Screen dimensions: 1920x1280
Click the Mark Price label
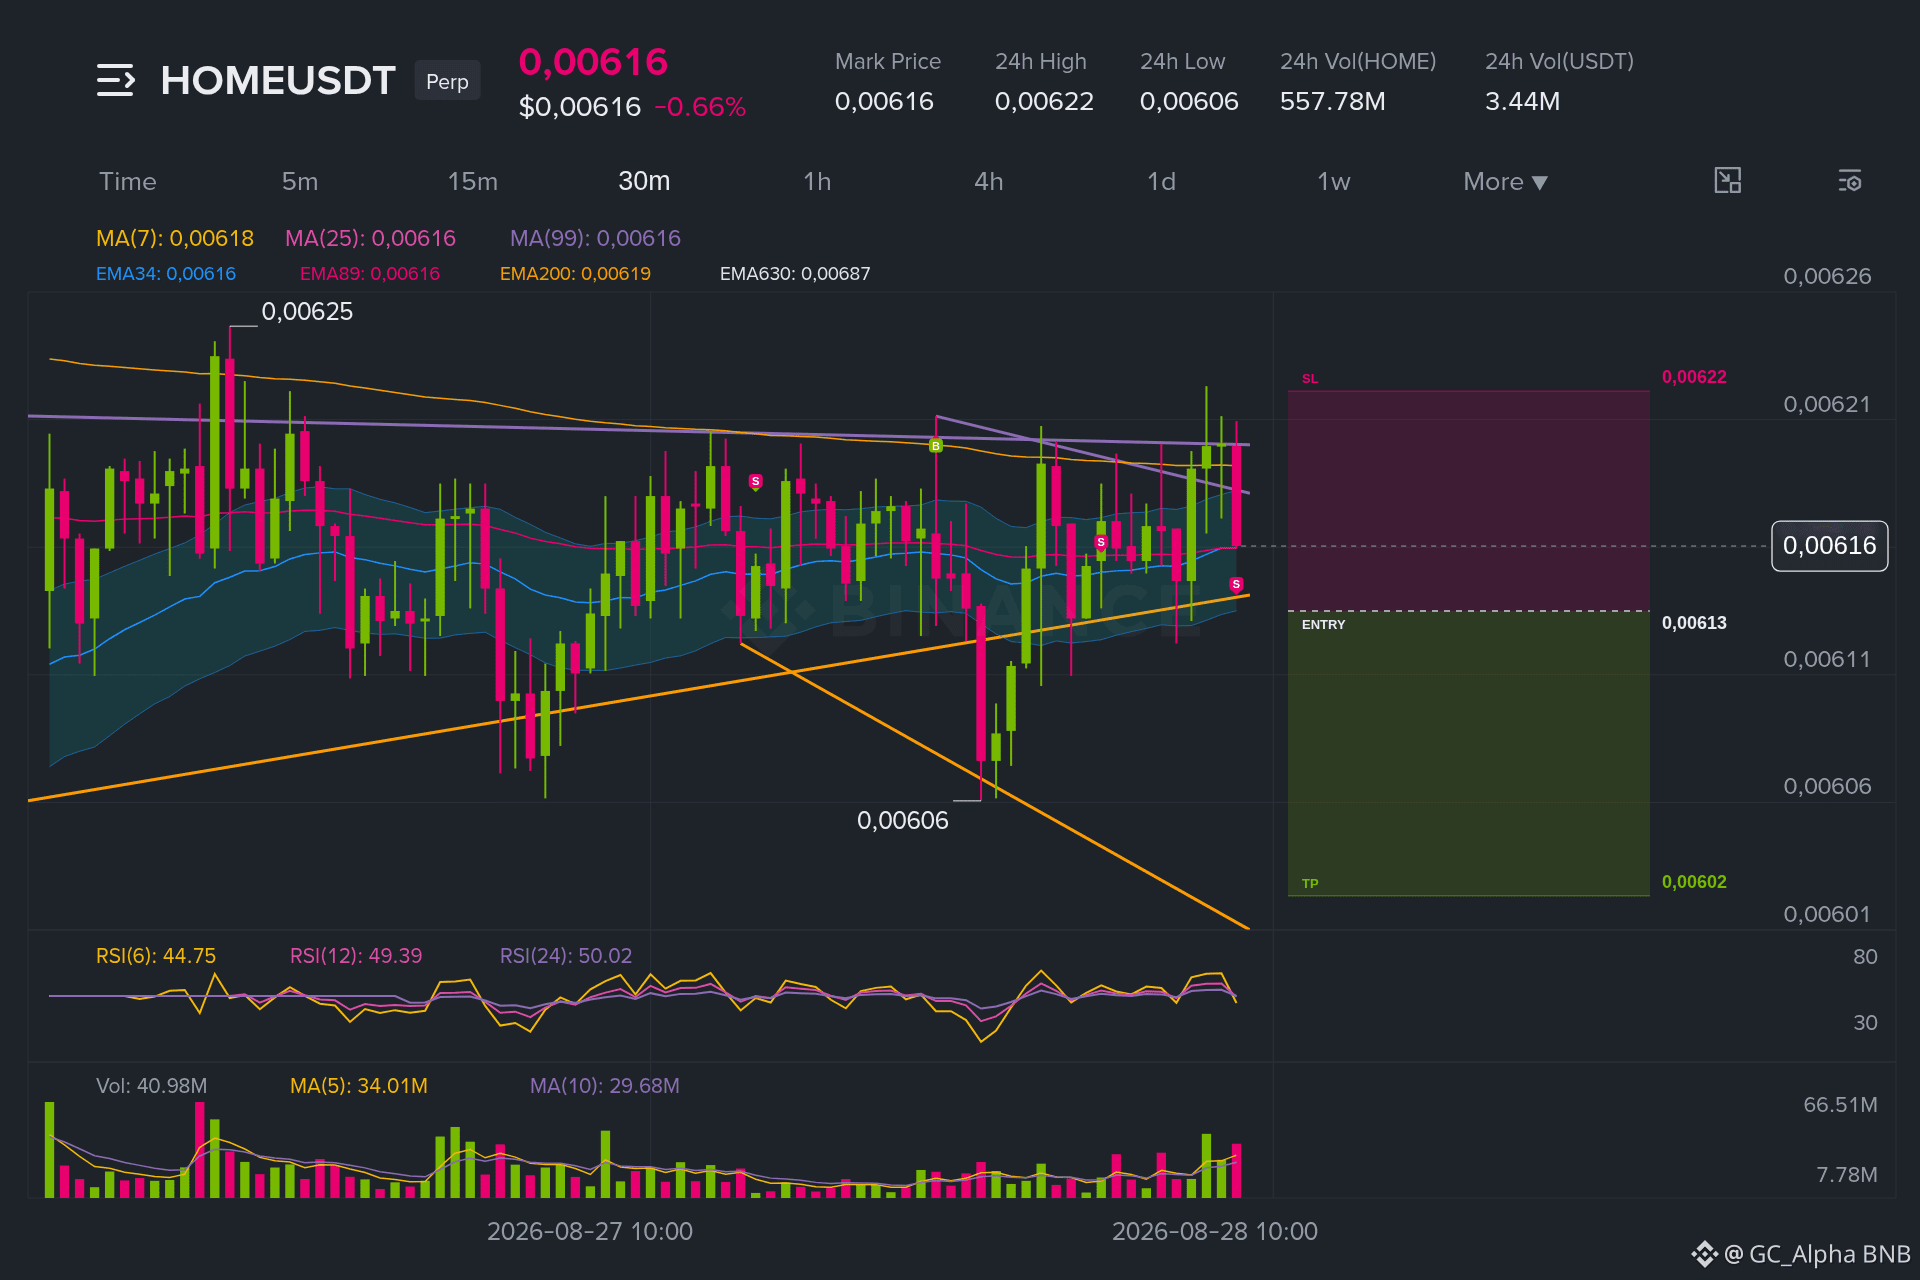(888, 62)
